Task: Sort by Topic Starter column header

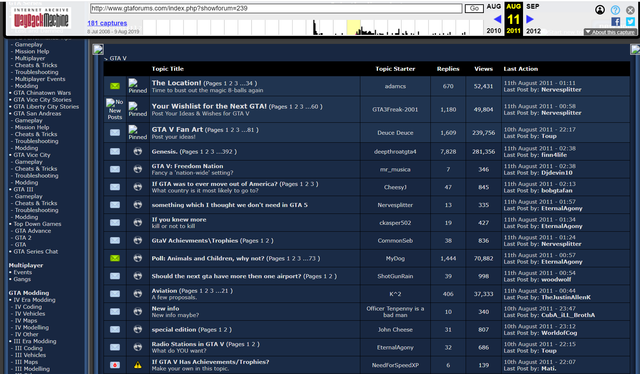Action: click(395, 69)
